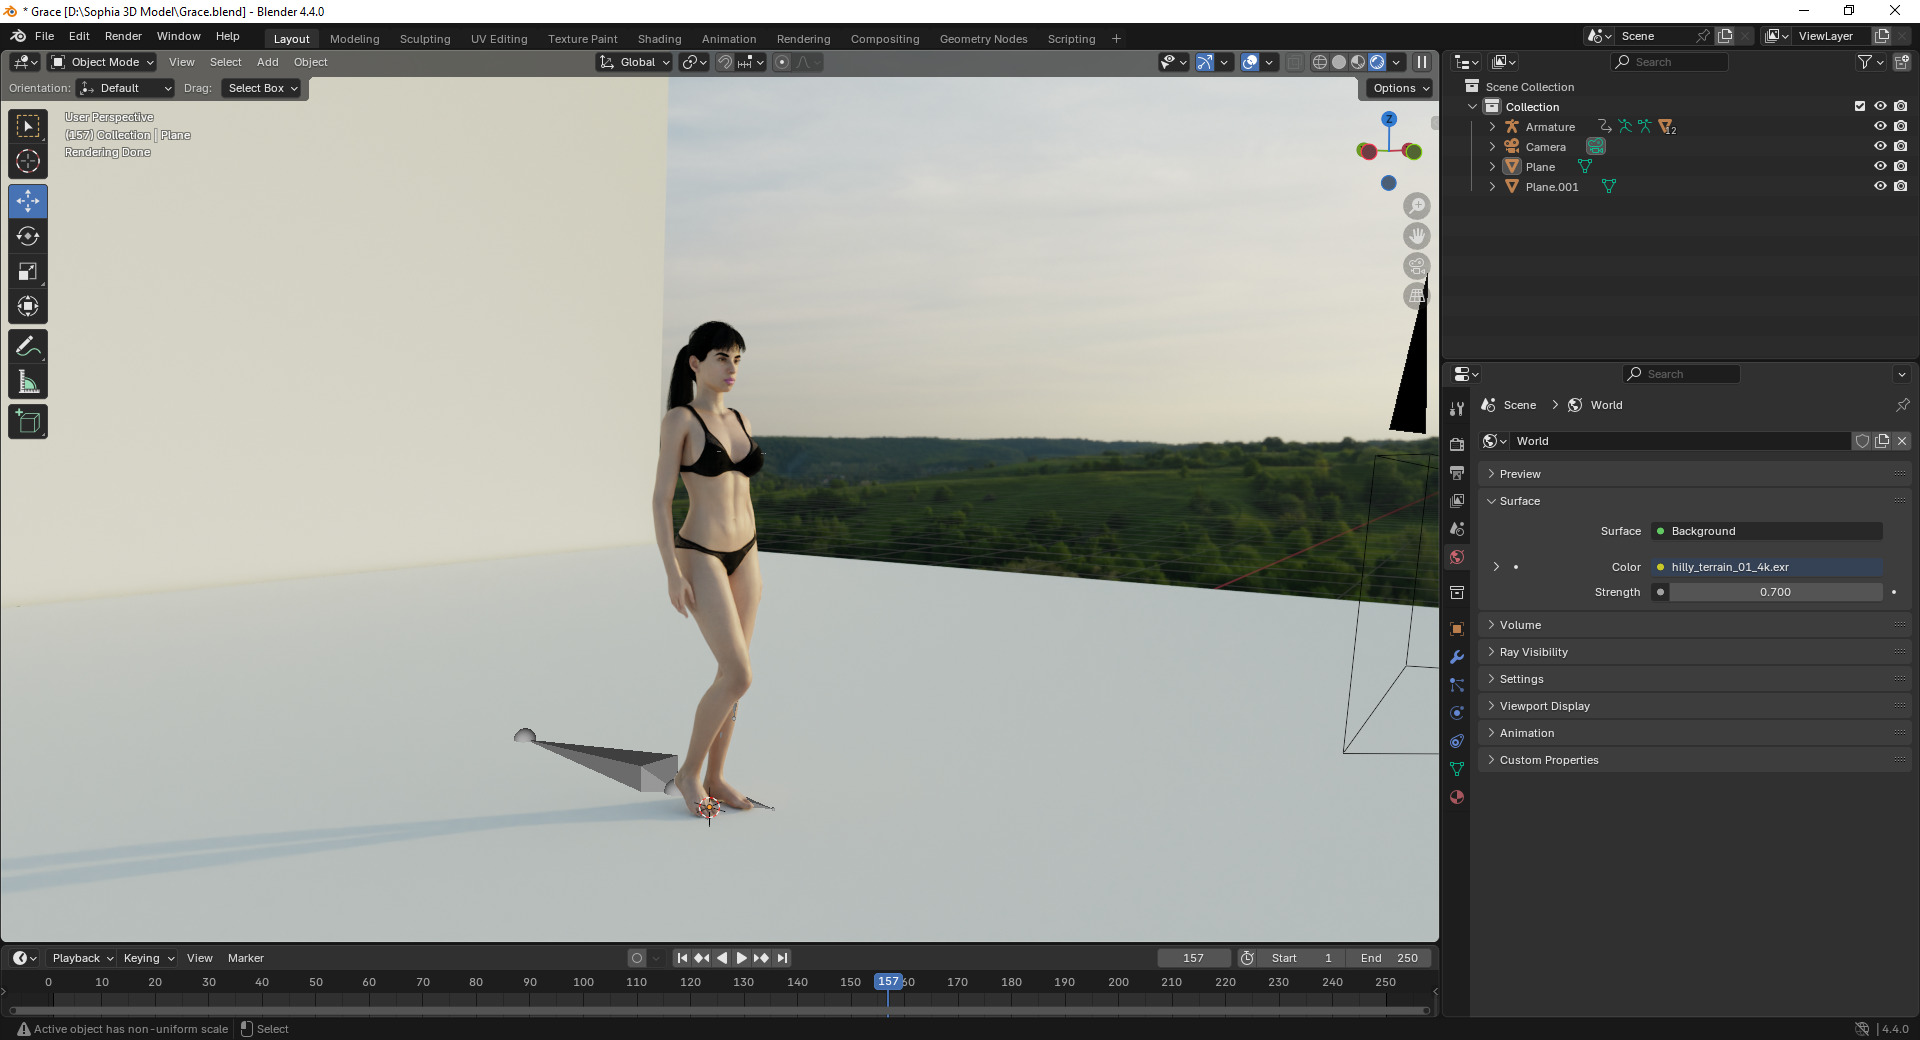Open Object Mode dropdown

coord(103,62)
